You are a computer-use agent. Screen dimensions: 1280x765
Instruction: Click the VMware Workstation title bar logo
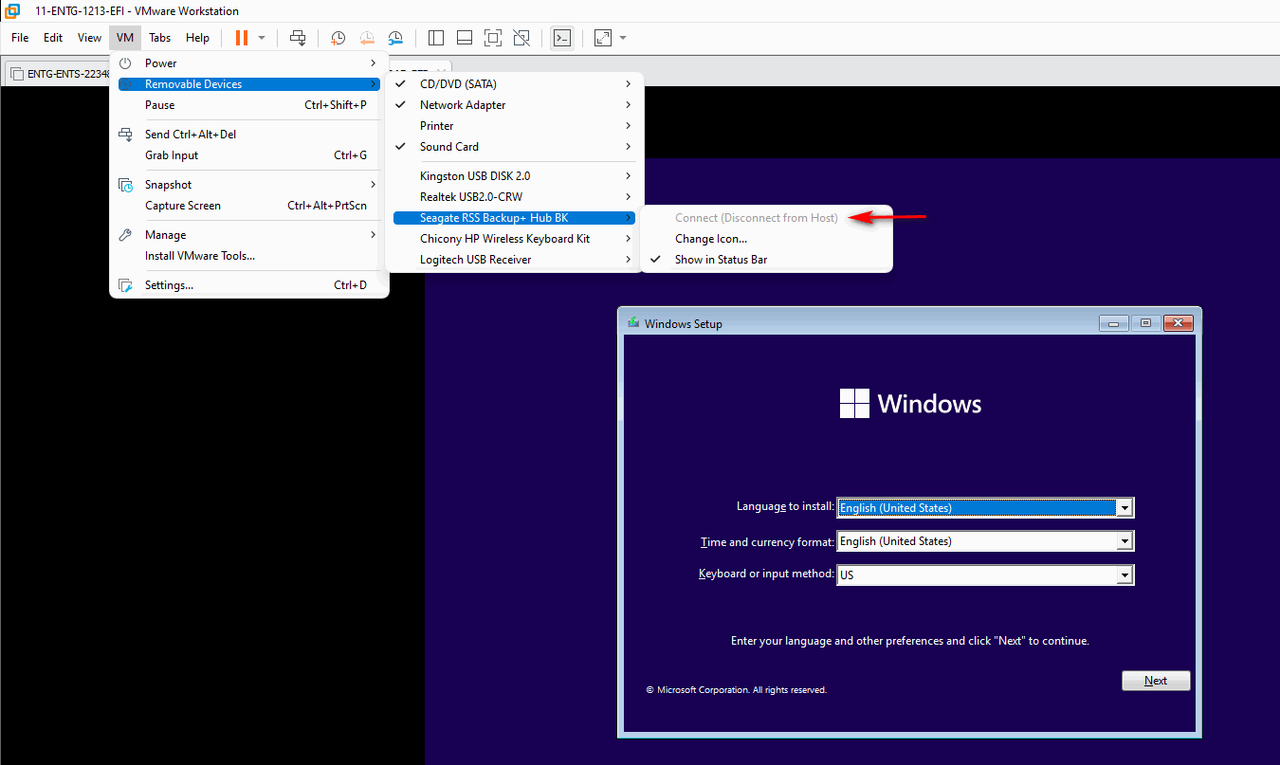coord(13,11)
